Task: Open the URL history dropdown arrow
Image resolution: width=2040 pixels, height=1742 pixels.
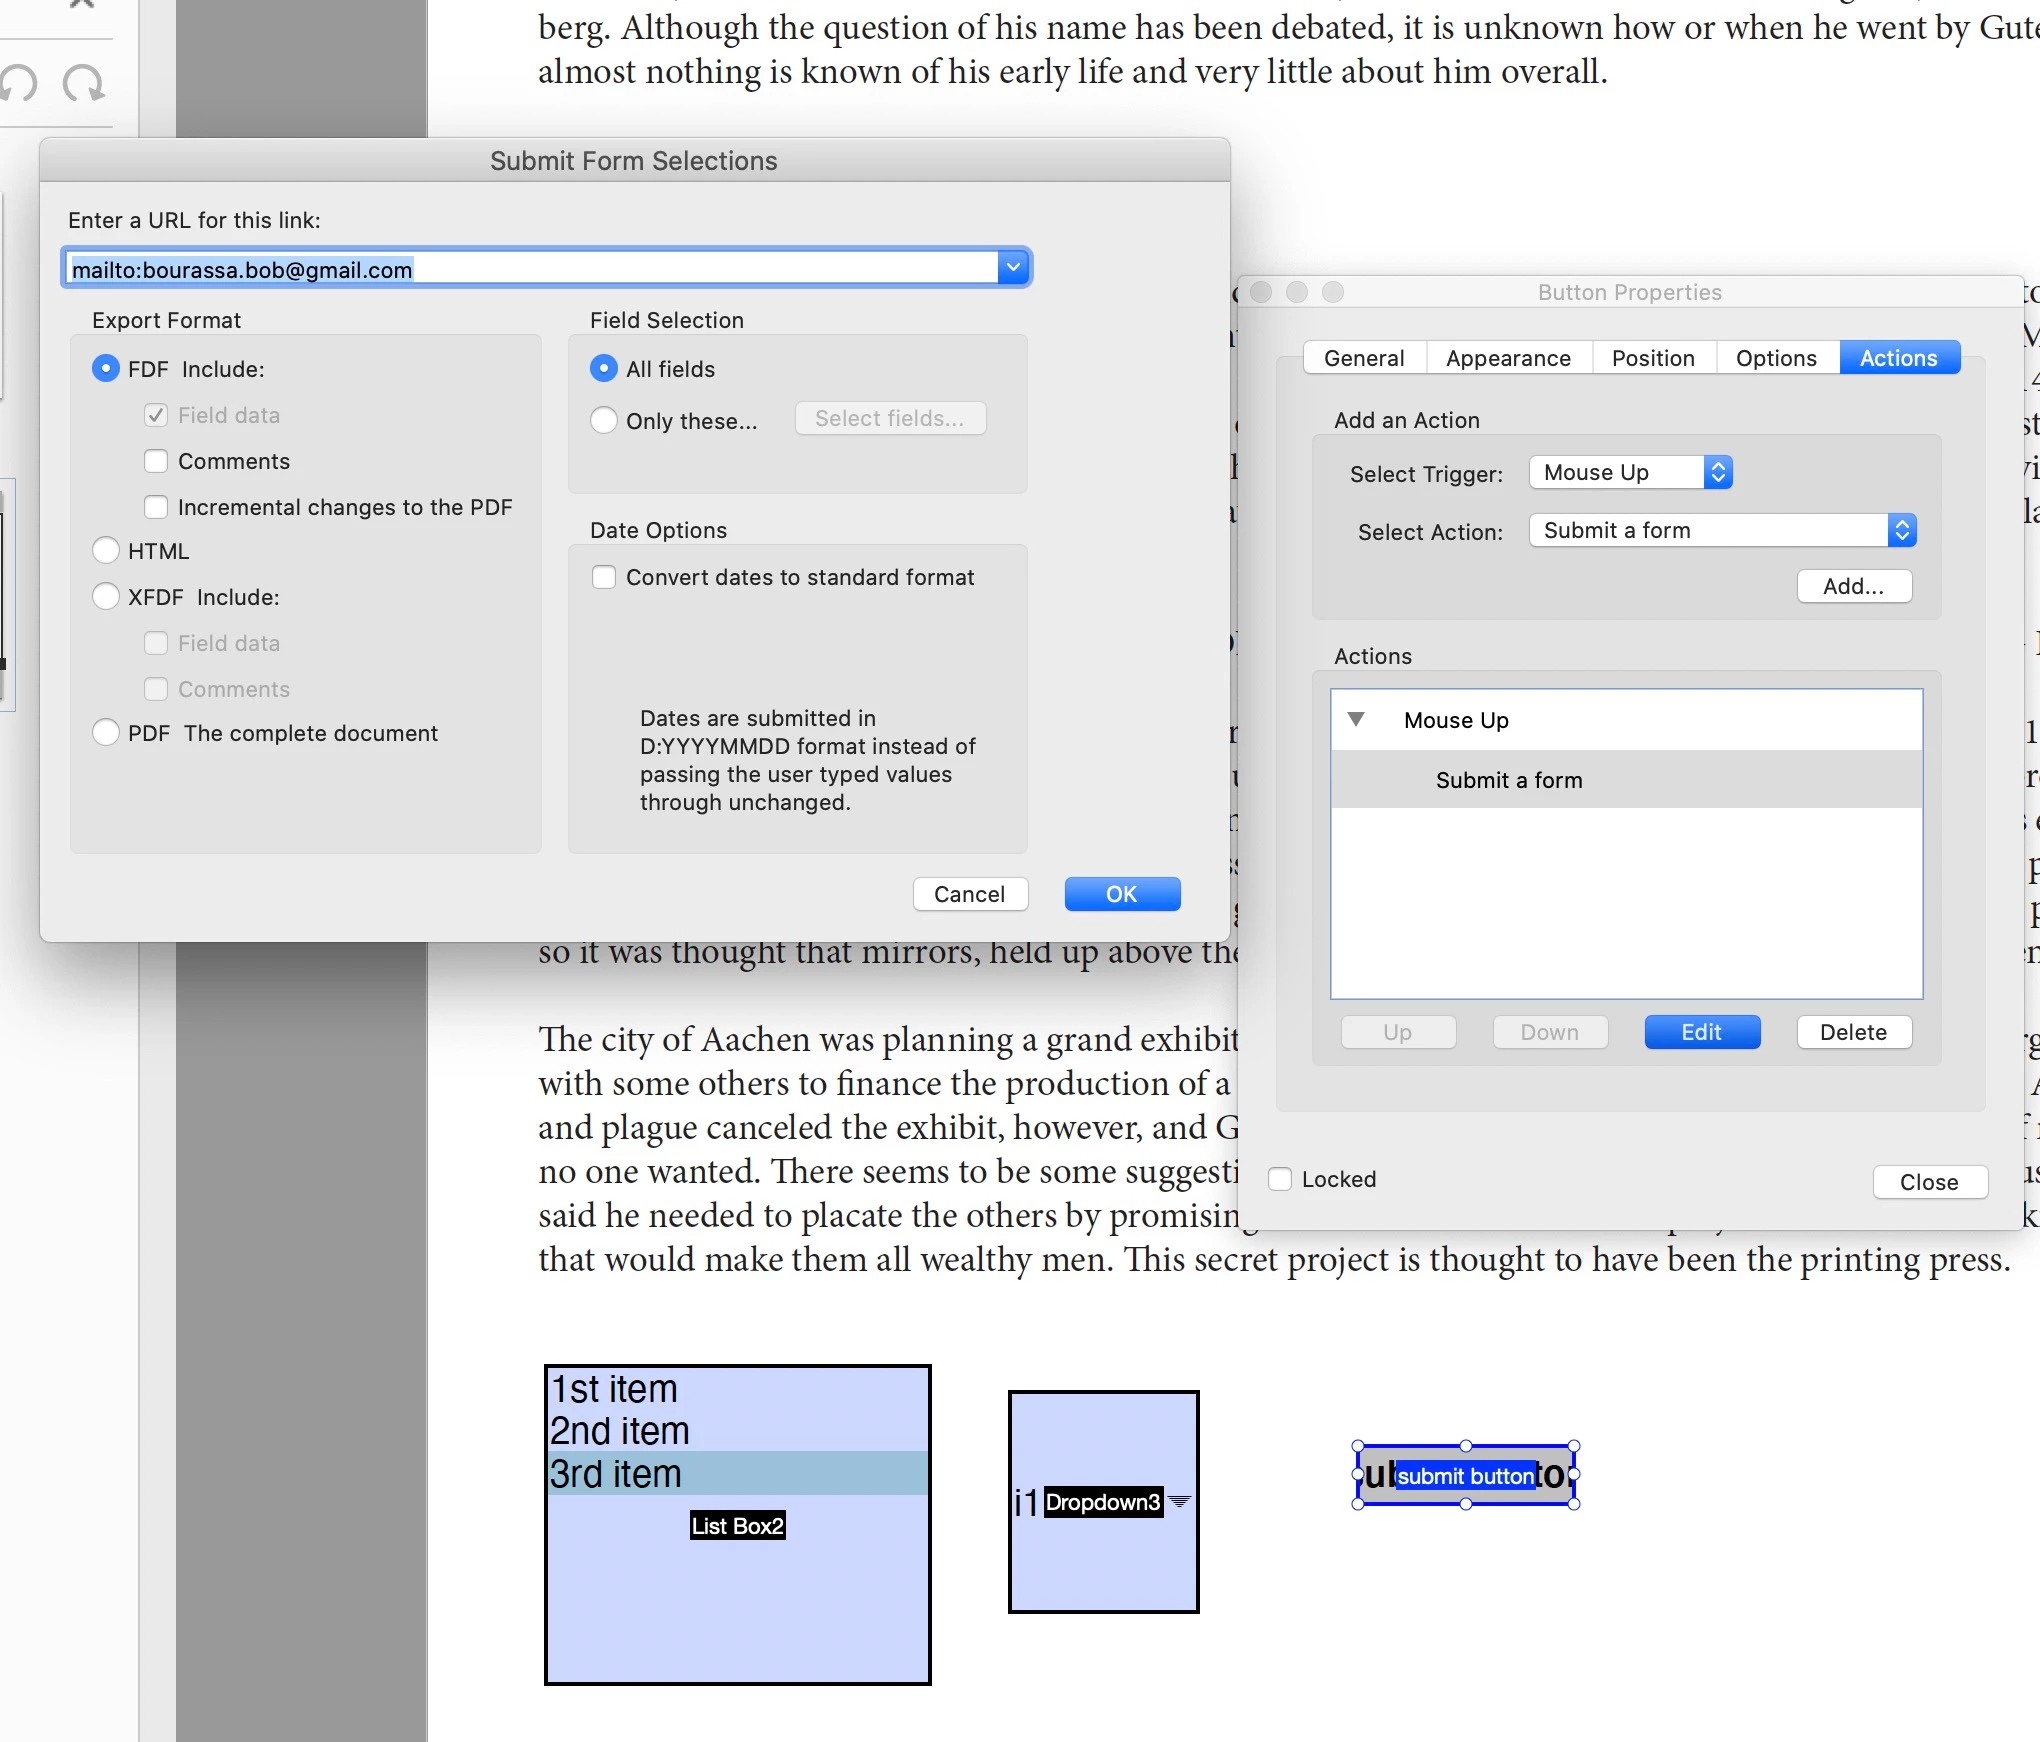Action: [x=1013, y=268]
